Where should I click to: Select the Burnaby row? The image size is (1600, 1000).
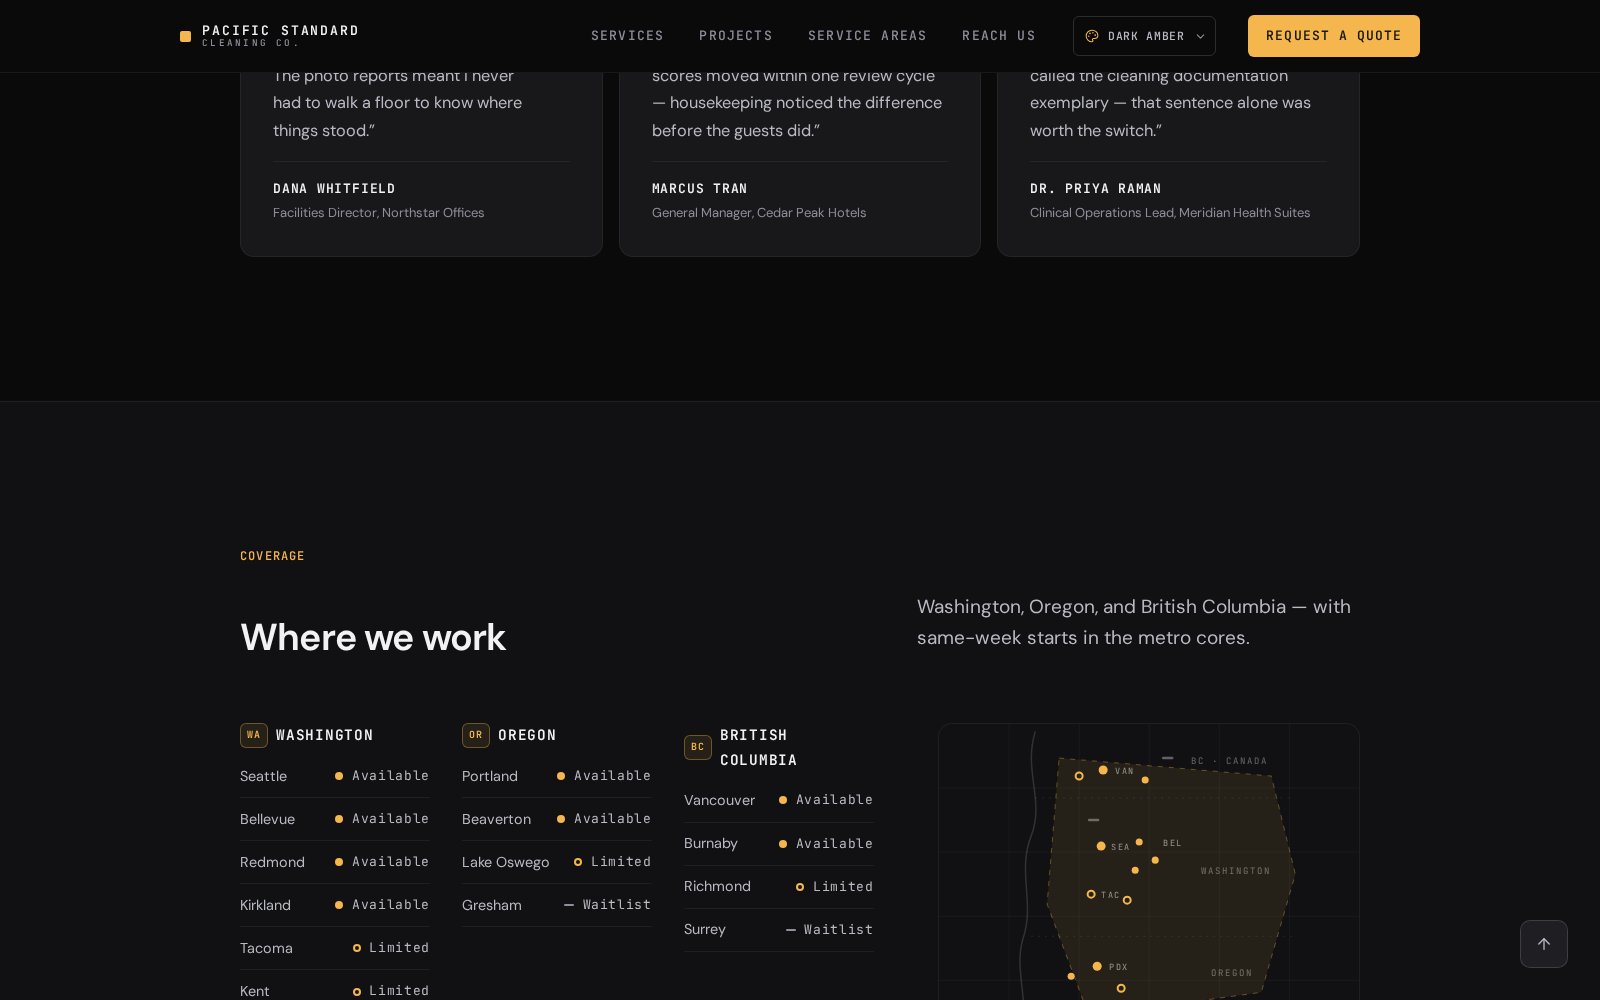coord(779,844)
